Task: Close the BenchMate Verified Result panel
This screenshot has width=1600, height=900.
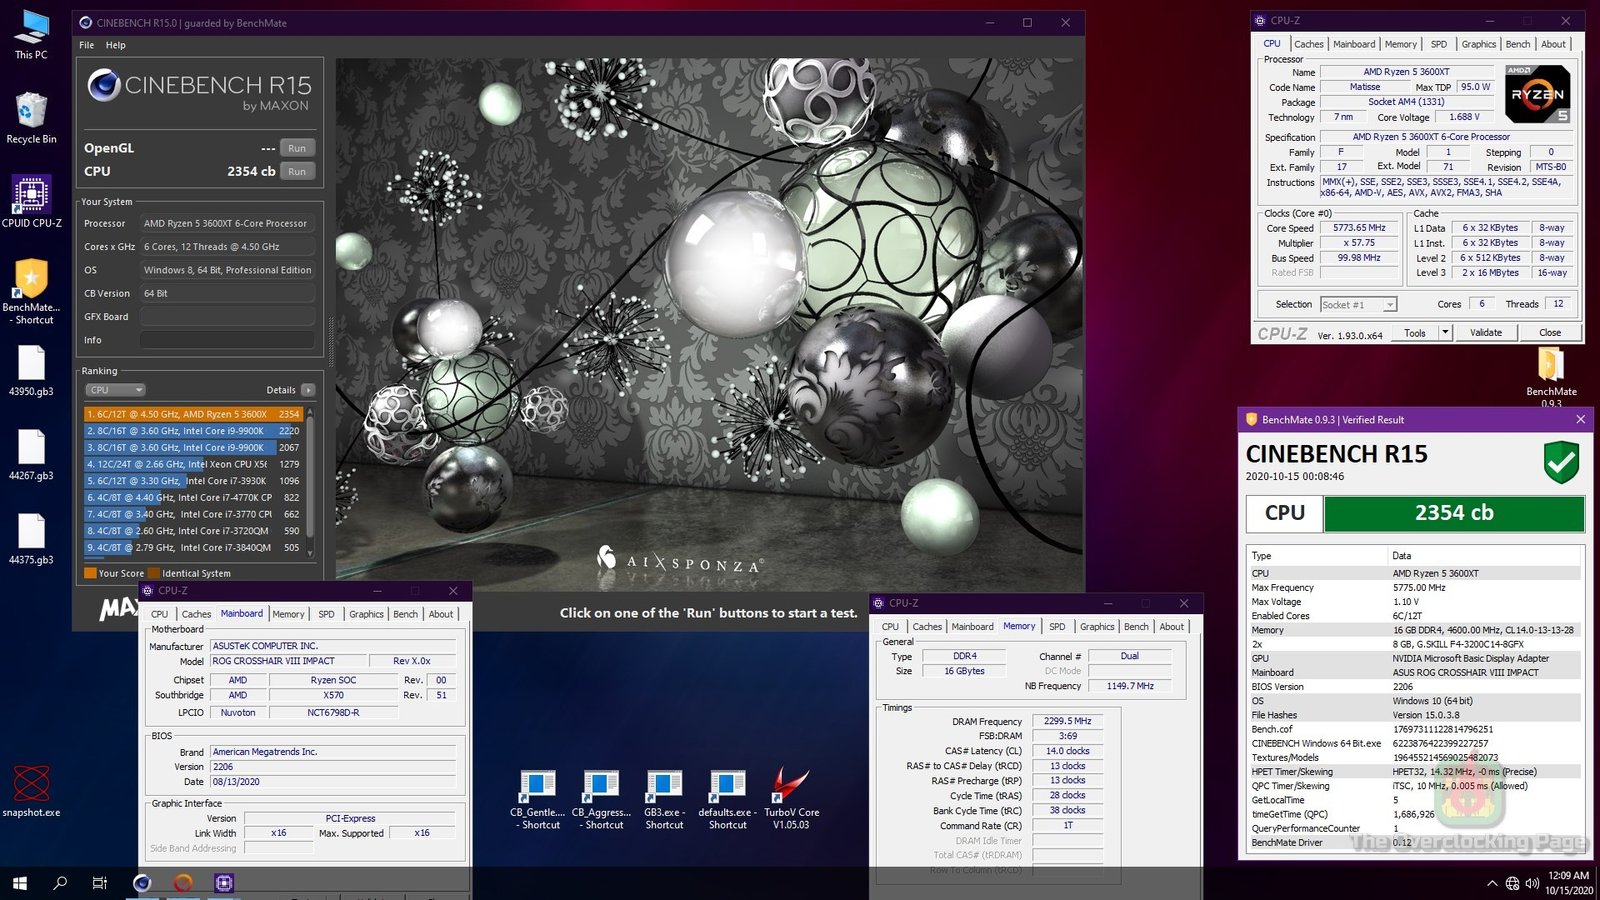Action: coord(1580,420)
